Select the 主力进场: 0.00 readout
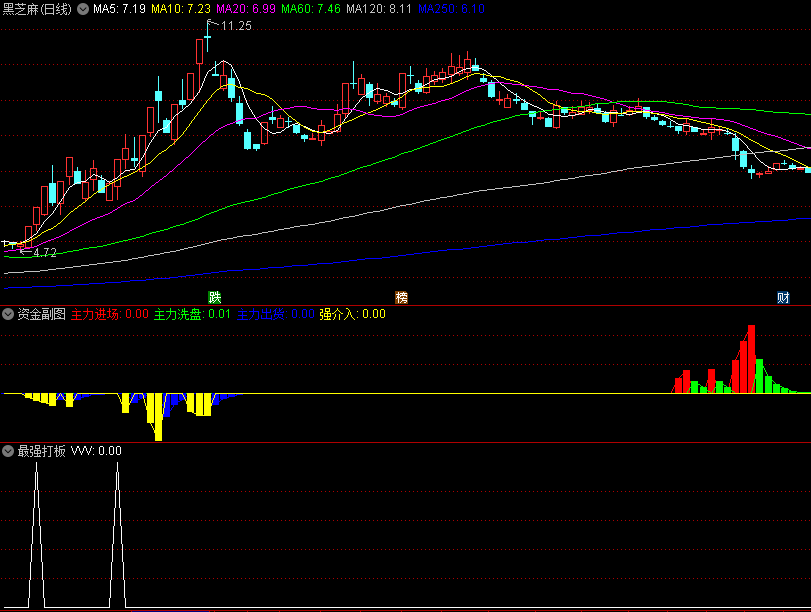 pos(110,314)
